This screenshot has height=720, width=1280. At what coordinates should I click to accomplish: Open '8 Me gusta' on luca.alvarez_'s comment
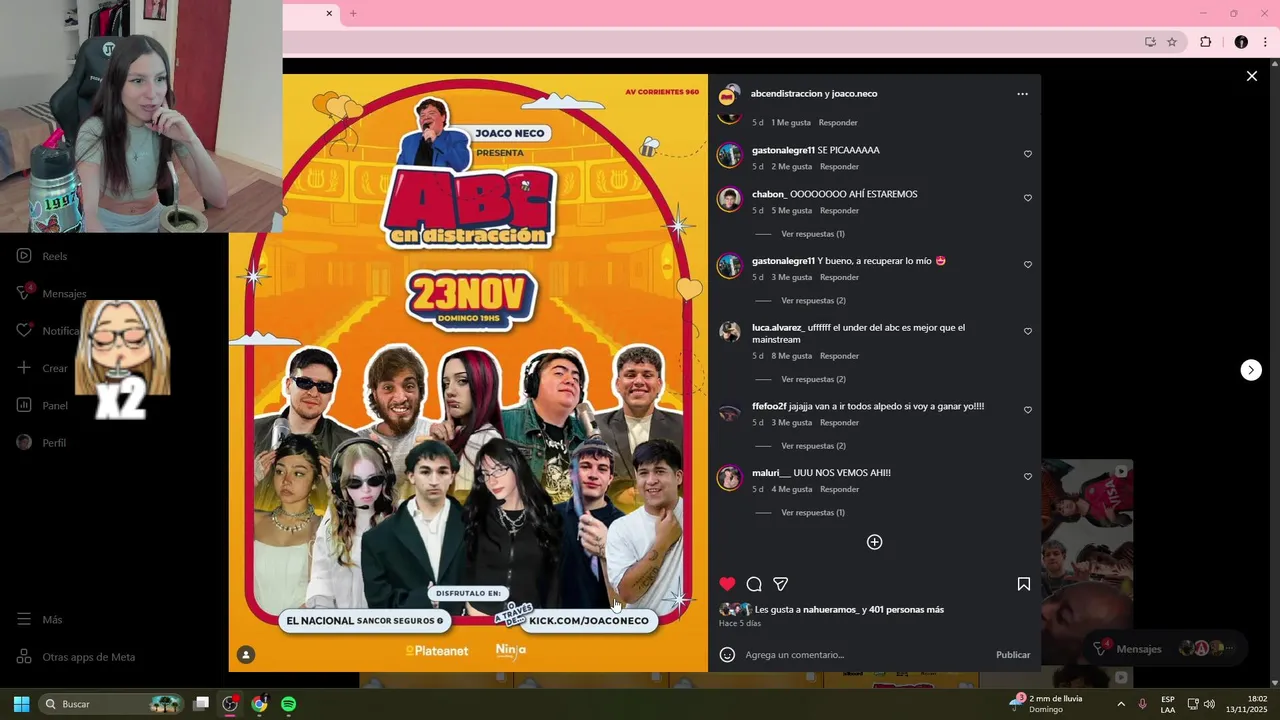pyautogui.click(x=791, y=356)
